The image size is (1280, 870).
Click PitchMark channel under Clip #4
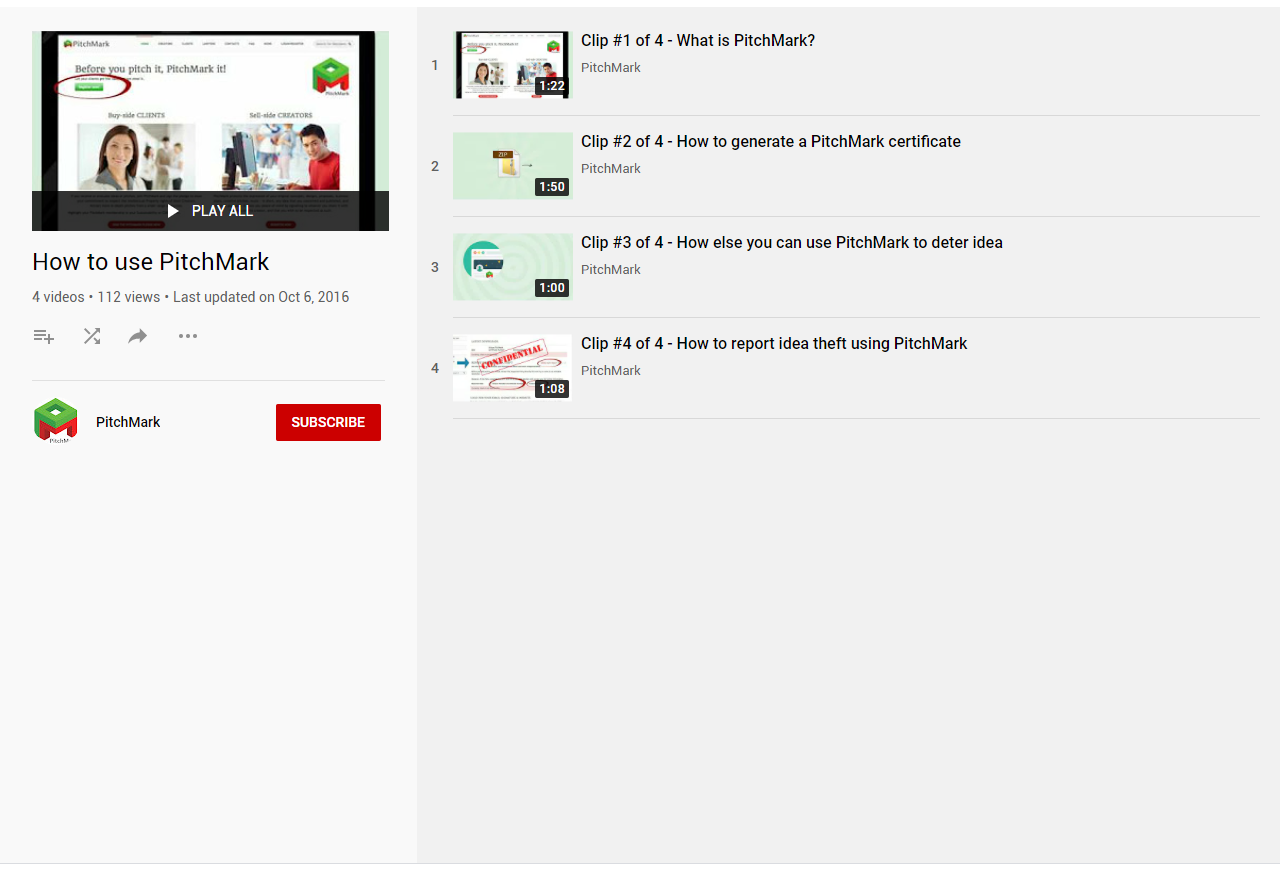pyautogui.click(x=611, y=371)
